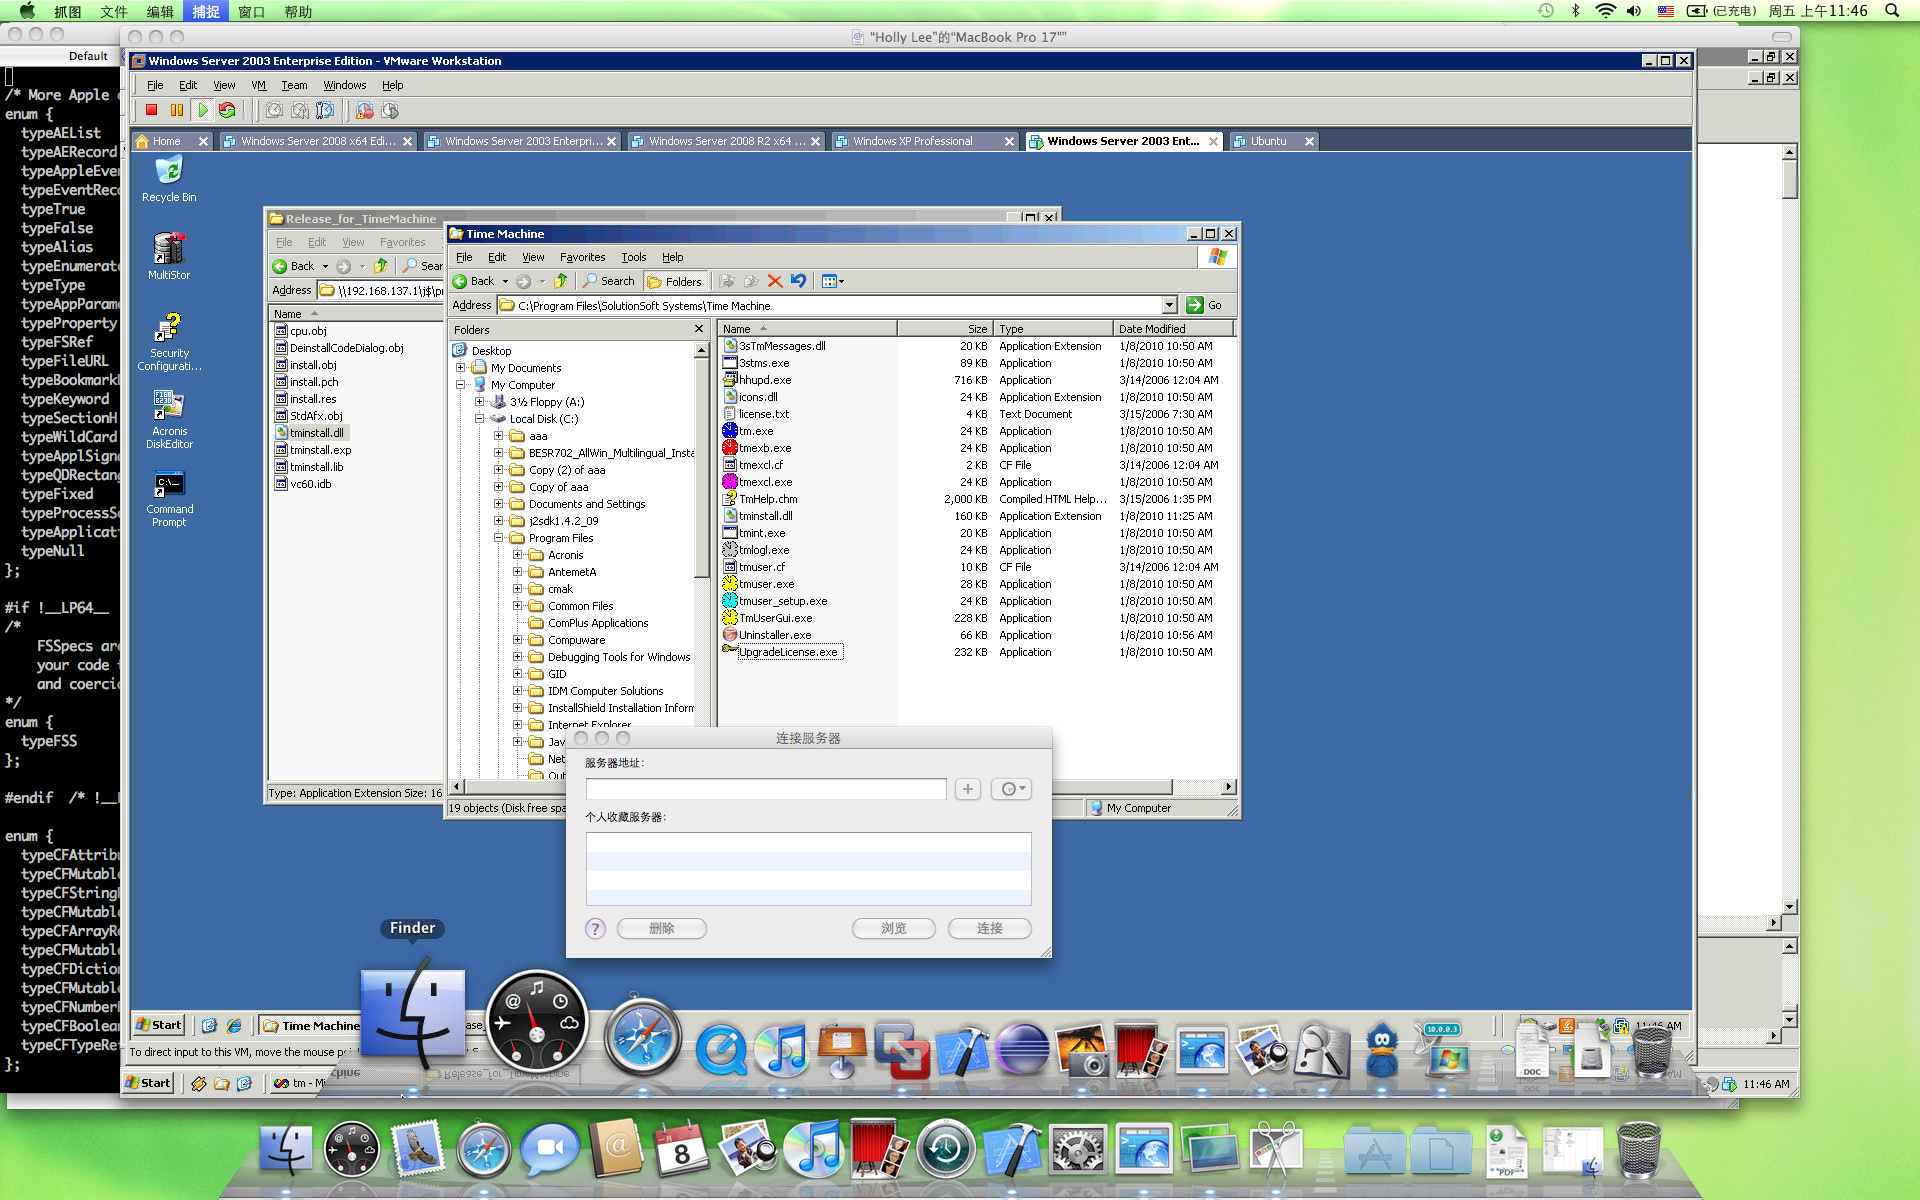Collapse the Local Disk (C:) node
1920x1200 pixels.
(x=480, y=419)
